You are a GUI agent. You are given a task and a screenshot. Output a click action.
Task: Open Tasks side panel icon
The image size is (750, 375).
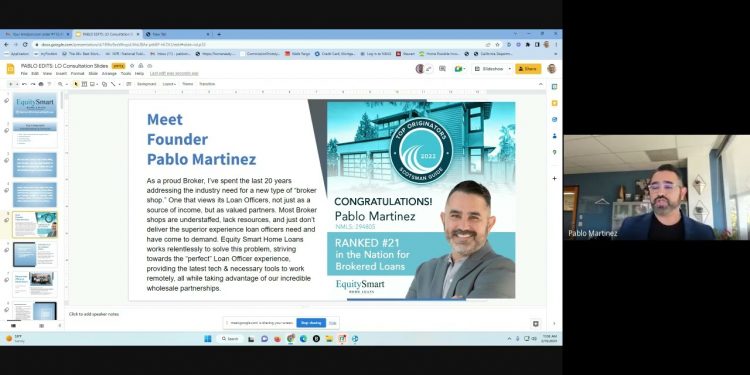coord(554,120)
